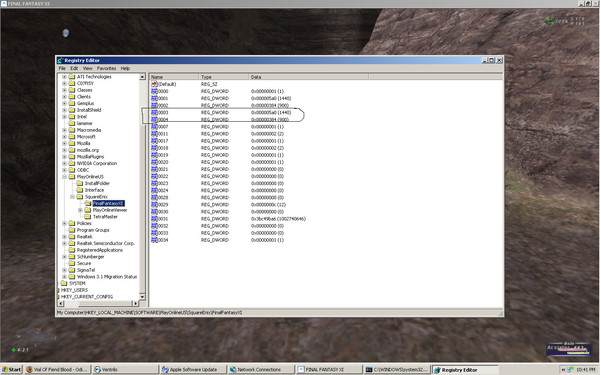Click the folder icon of SYSTEM key
This screenshot has width=600, height=375.
click(64, 283)
